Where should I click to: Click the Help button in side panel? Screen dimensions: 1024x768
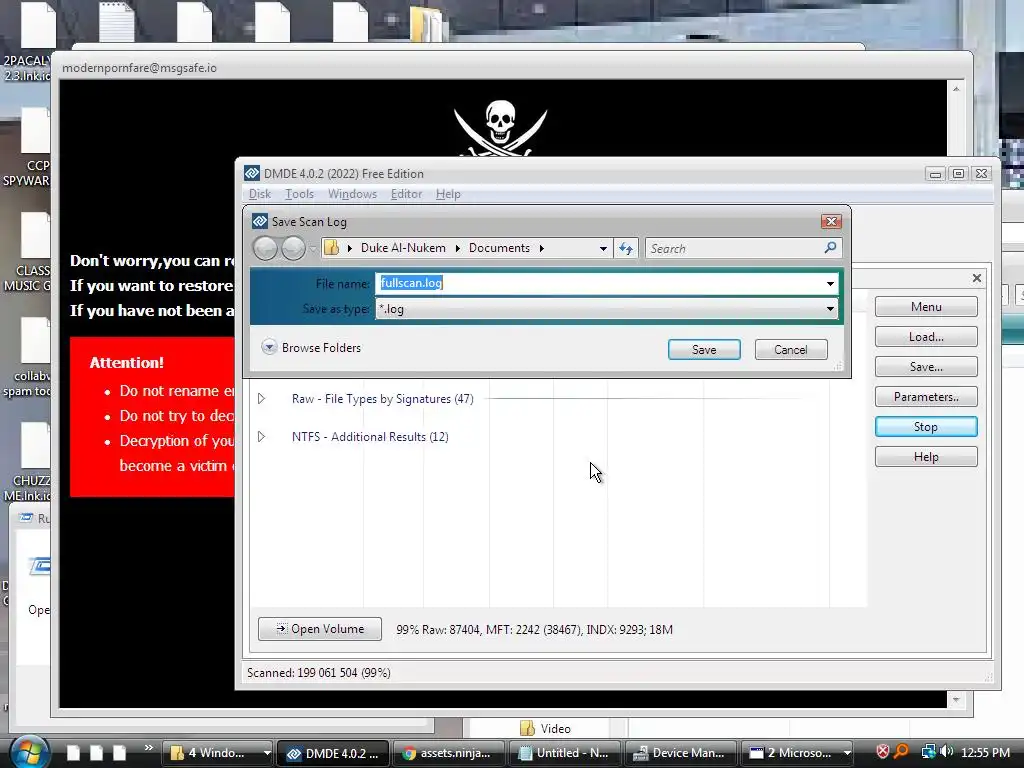tap(926, 456)
